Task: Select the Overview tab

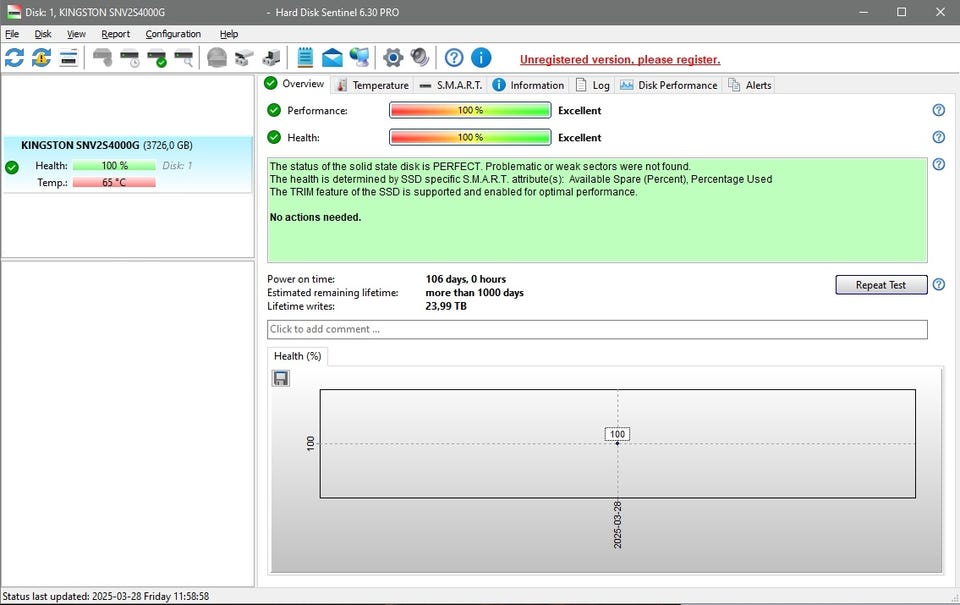Action: coord(294,84)
